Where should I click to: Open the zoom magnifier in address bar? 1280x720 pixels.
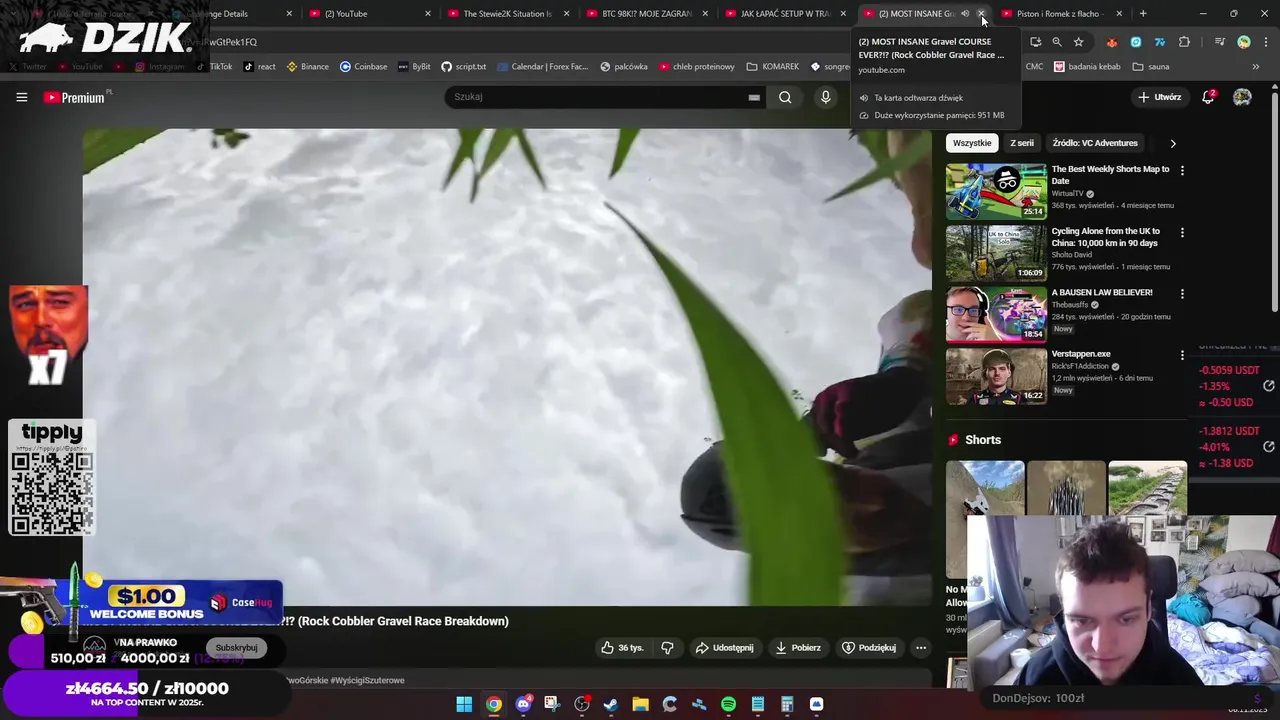coord(1057,42)
